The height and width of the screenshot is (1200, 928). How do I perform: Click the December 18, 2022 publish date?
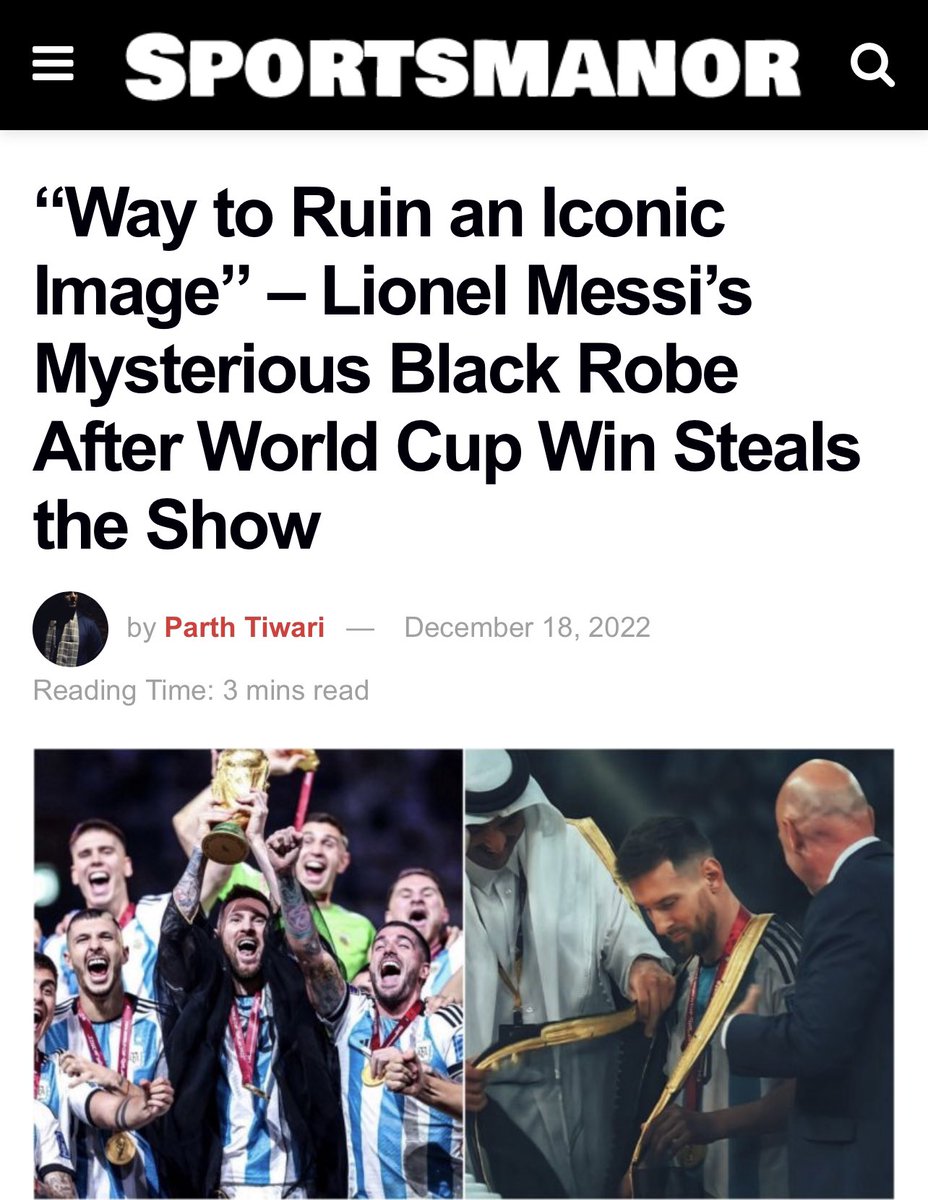(x=527, y=628)
